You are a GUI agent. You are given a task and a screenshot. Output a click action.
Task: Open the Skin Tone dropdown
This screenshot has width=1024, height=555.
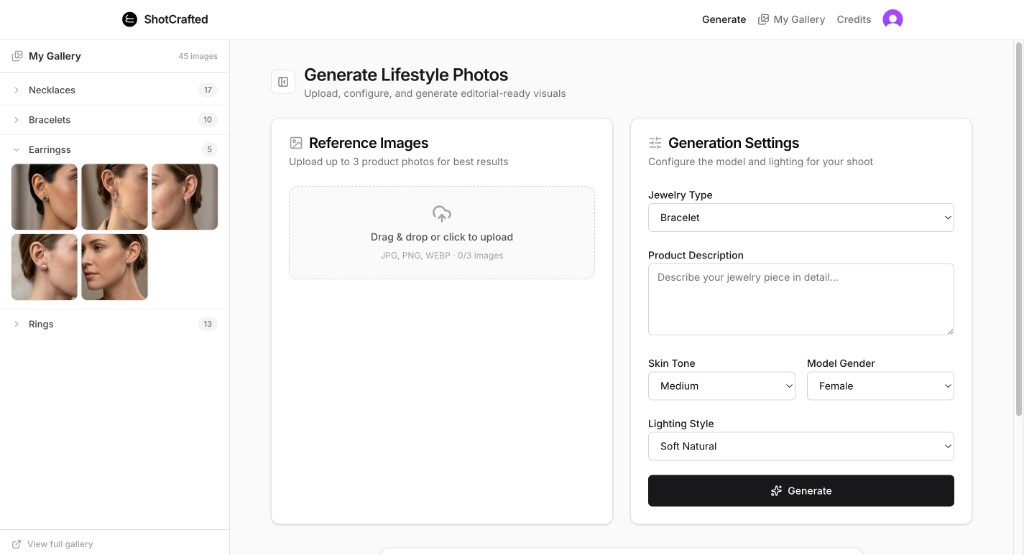click(721, 386)
